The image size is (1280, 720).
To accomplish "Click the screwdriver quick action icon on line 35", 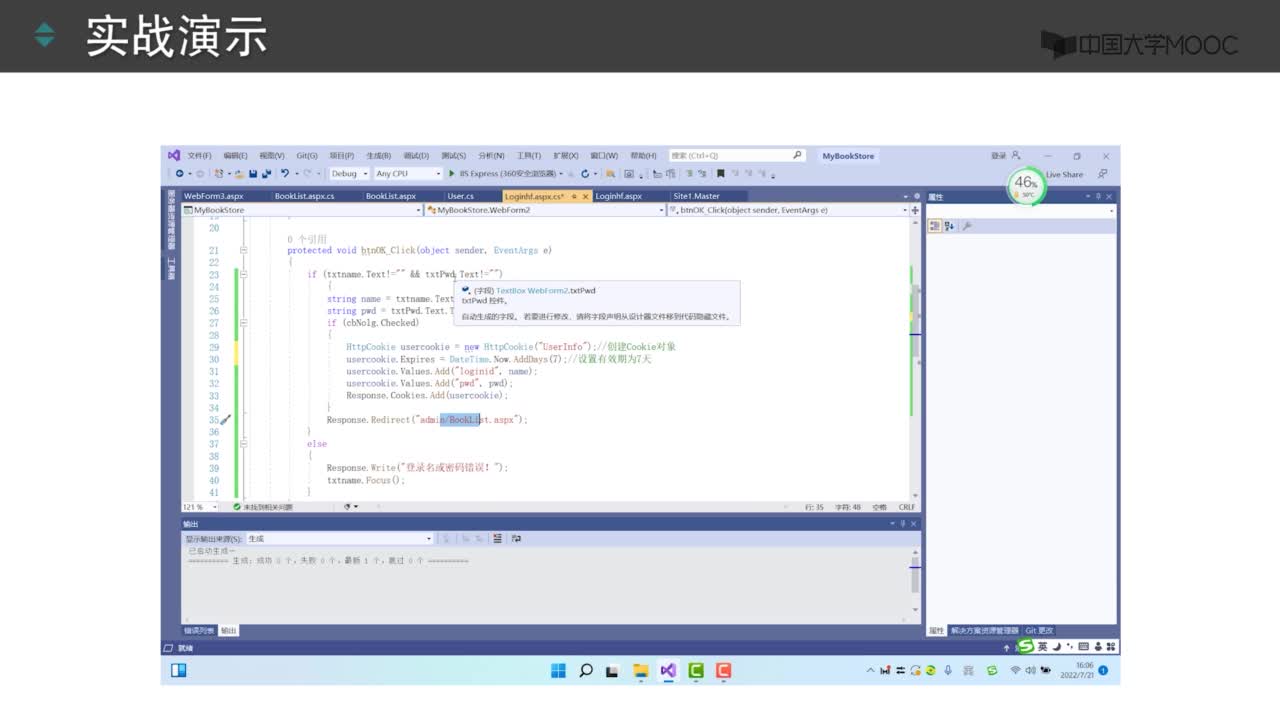I will 225,420.
